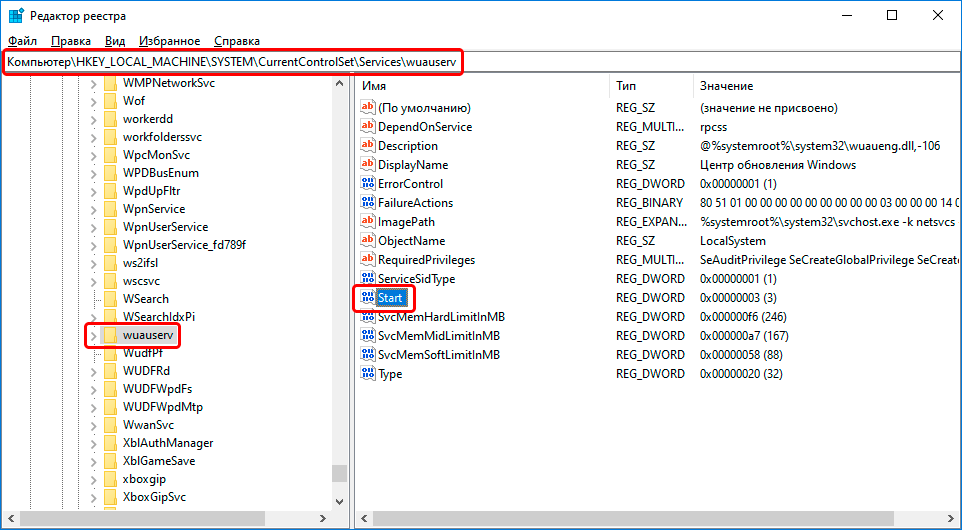Select the DWORD icon of Type value
This screenshot has height=530, width=962.
click(x=367, y=374)
